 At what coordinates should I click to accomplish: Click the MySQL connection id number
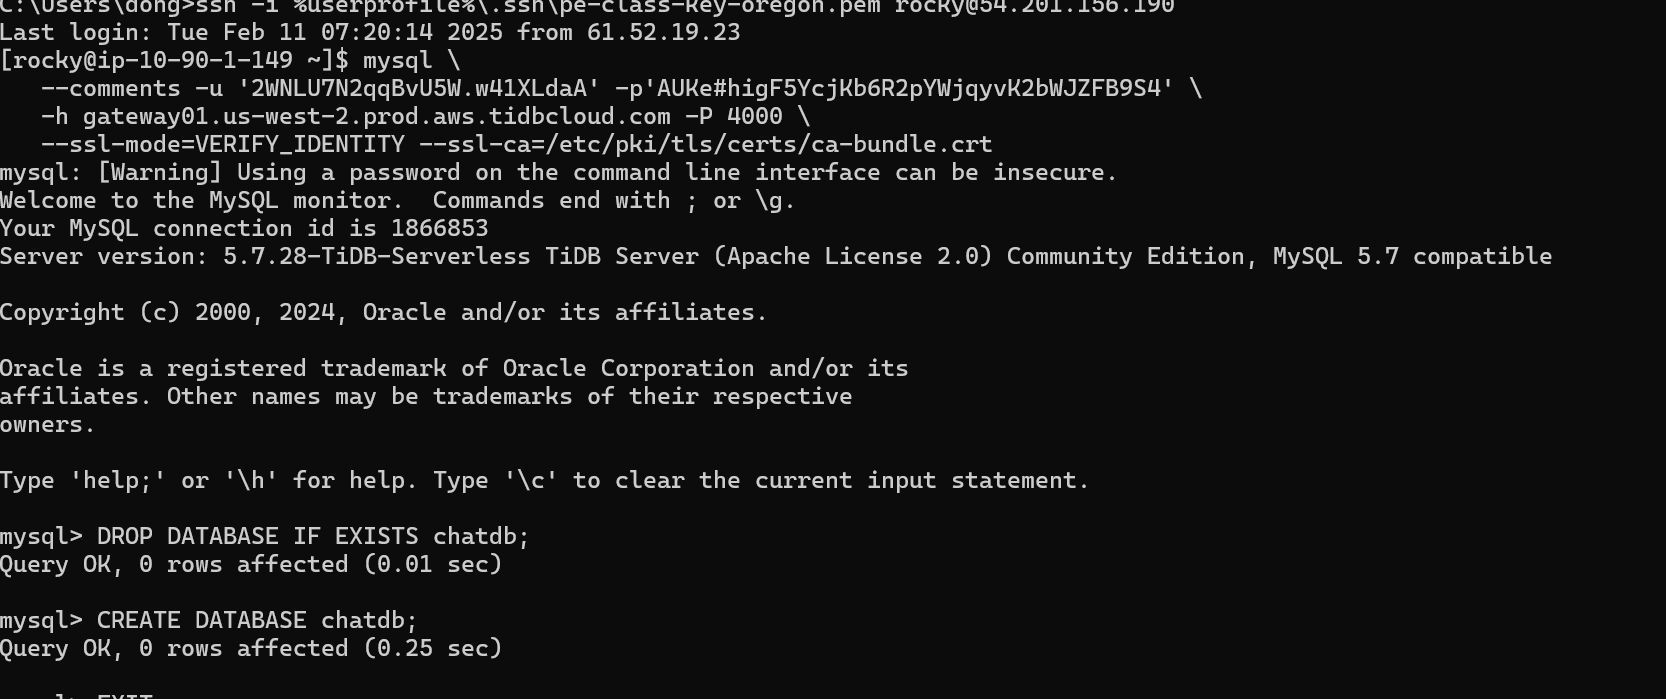(439, 228)
